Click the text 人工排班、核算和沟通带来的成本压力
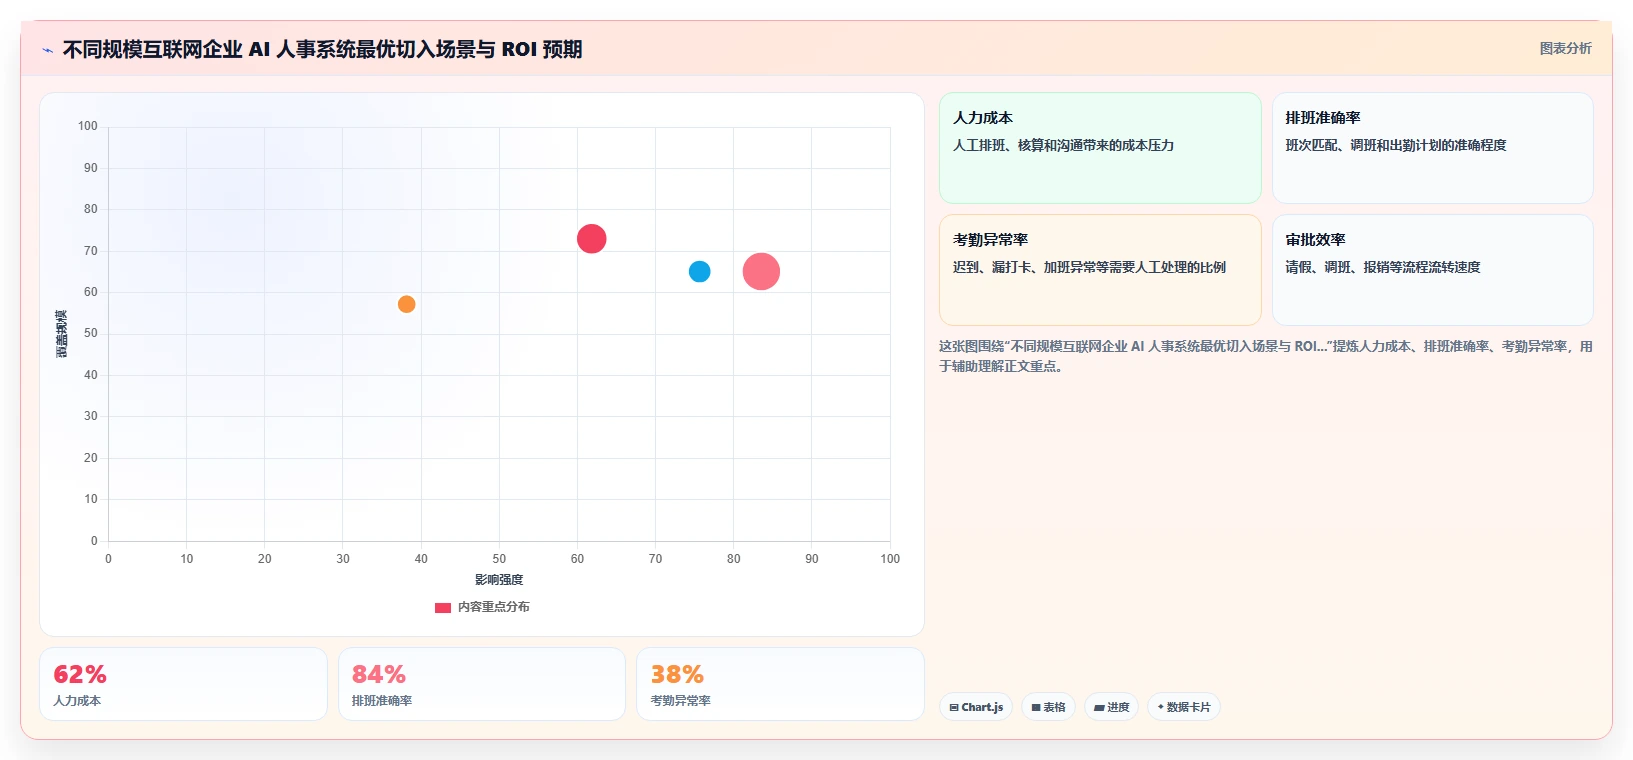The width and height of the screenshot is (1633, 760). [1063, 145]
